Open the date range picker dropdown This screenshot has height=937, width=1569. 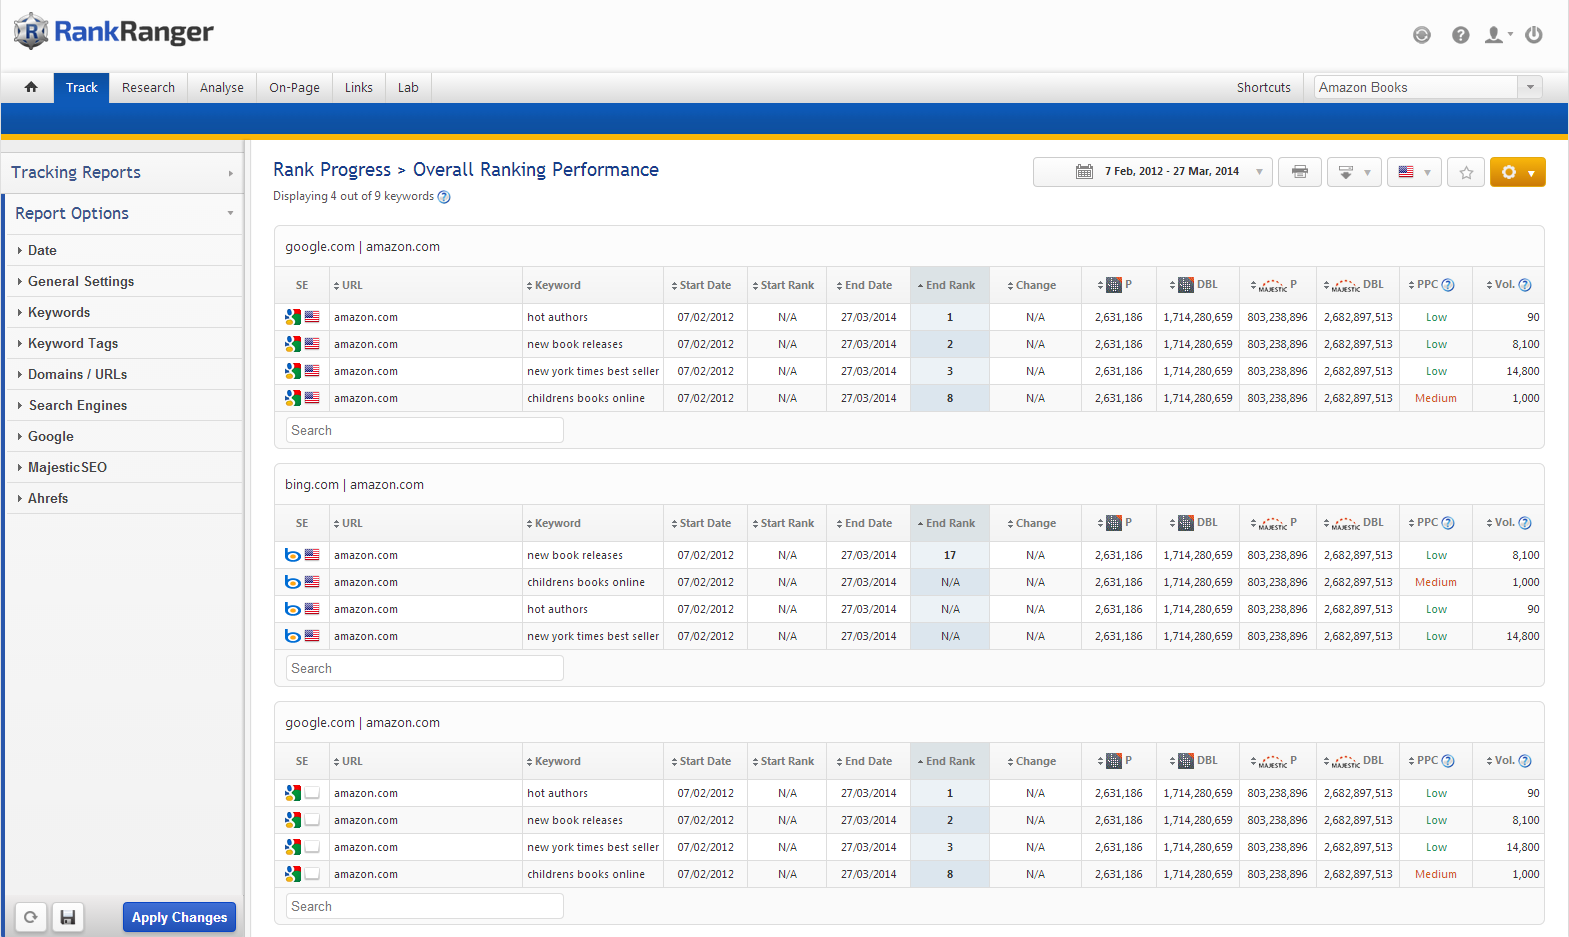tap(1152, 172)
